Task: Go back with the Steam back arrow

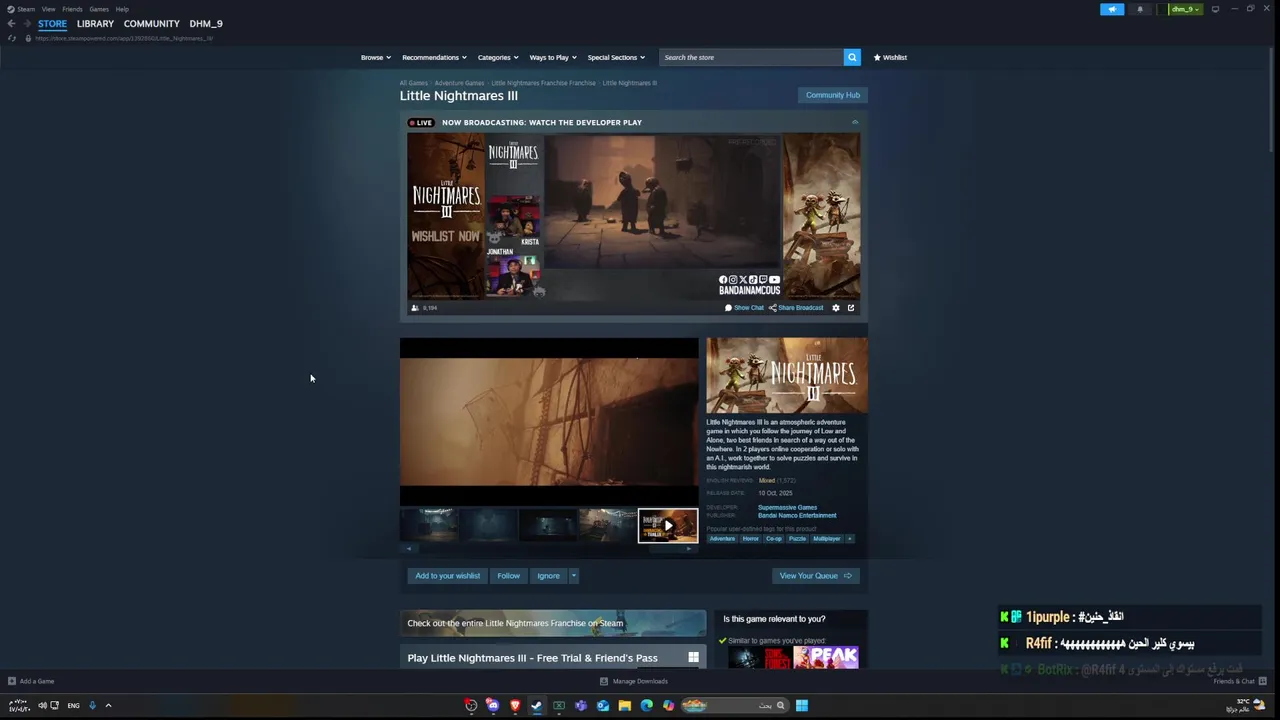Action: 11,23
